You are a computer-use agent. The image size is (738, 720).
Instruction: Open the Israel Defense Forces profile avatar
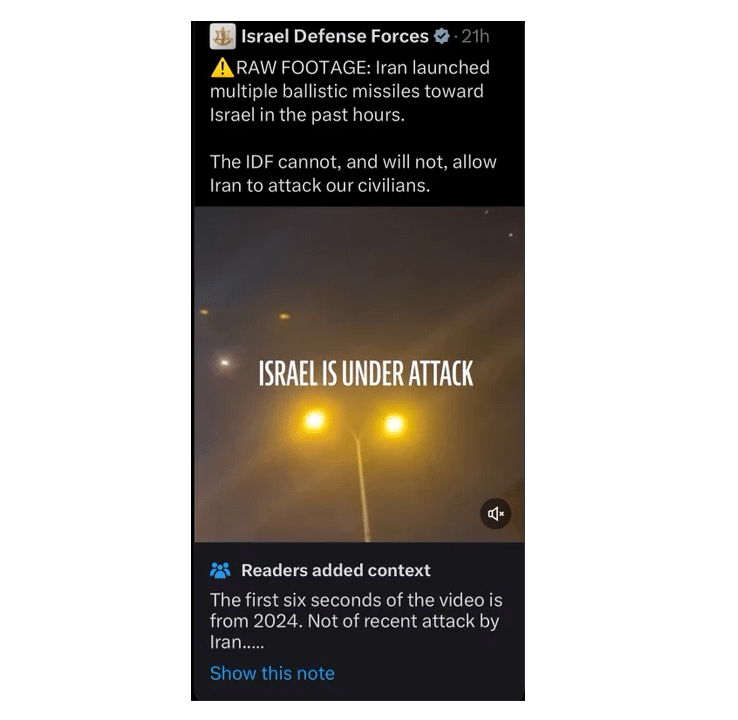tap(223, 36)
